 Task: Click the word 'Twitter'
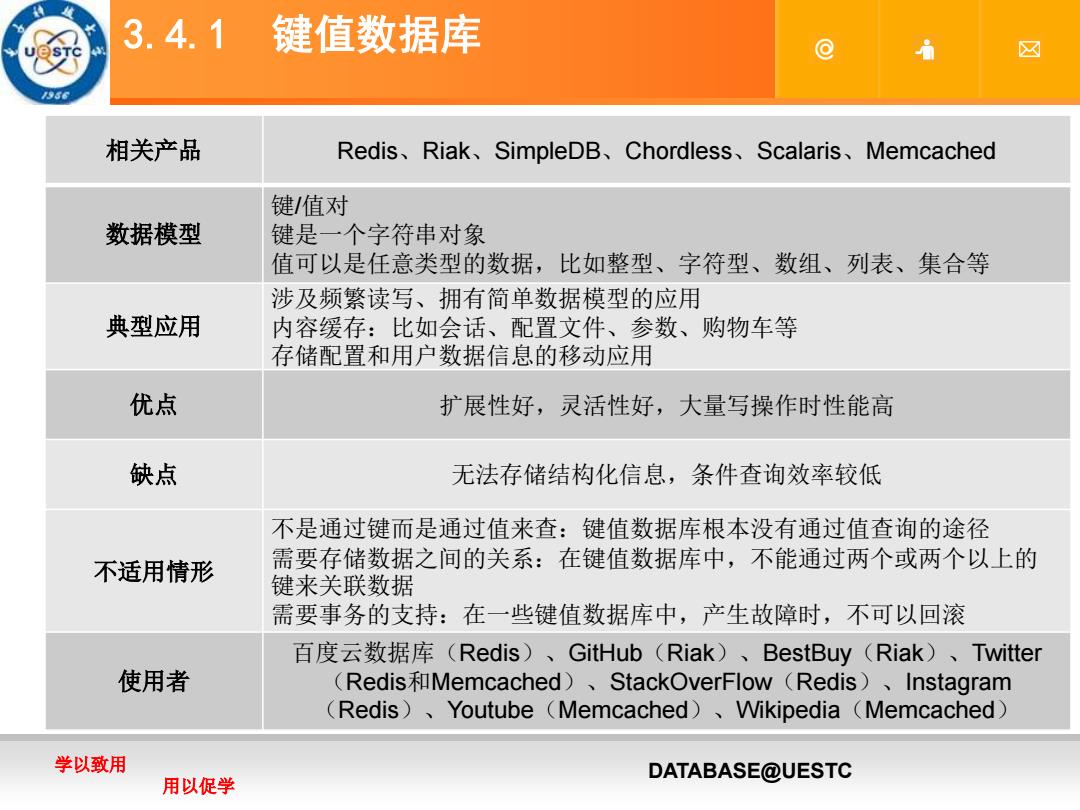1007,652
